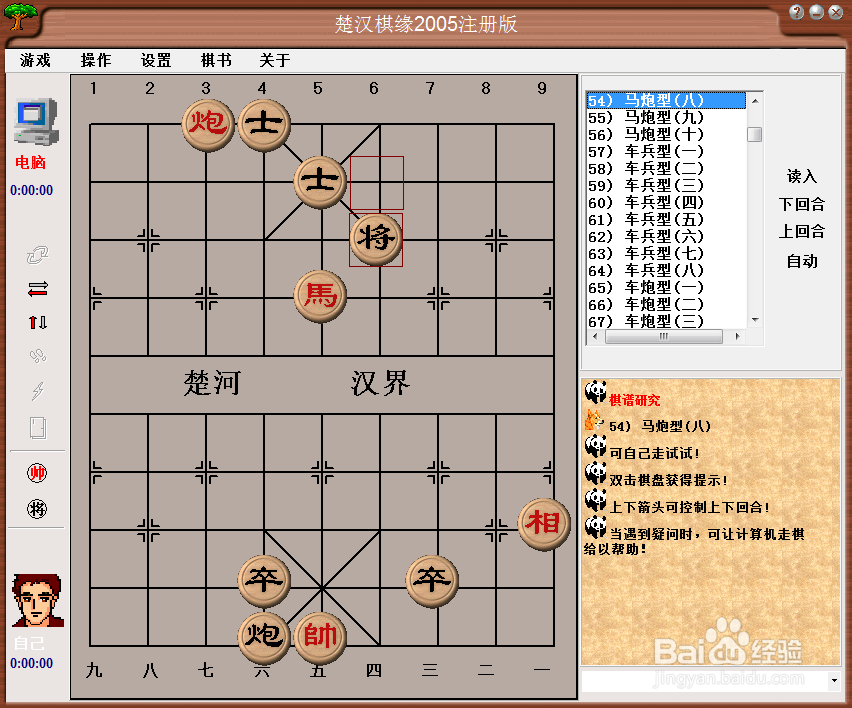Screen dimensions: 852x708
Task: Open the 关于 menu
Action: tap(274, 60)
